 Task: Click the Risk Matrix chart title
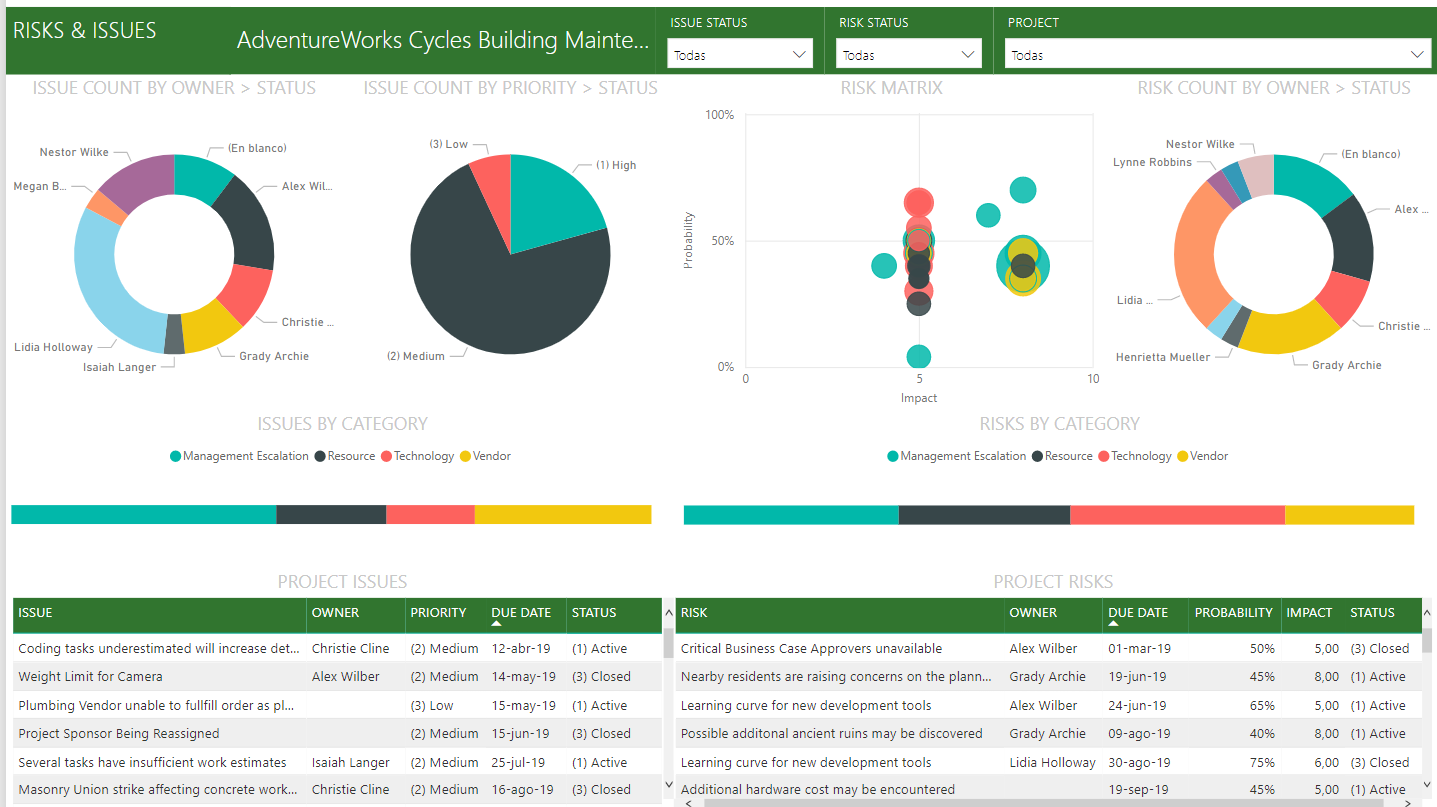tap(891, 88)
